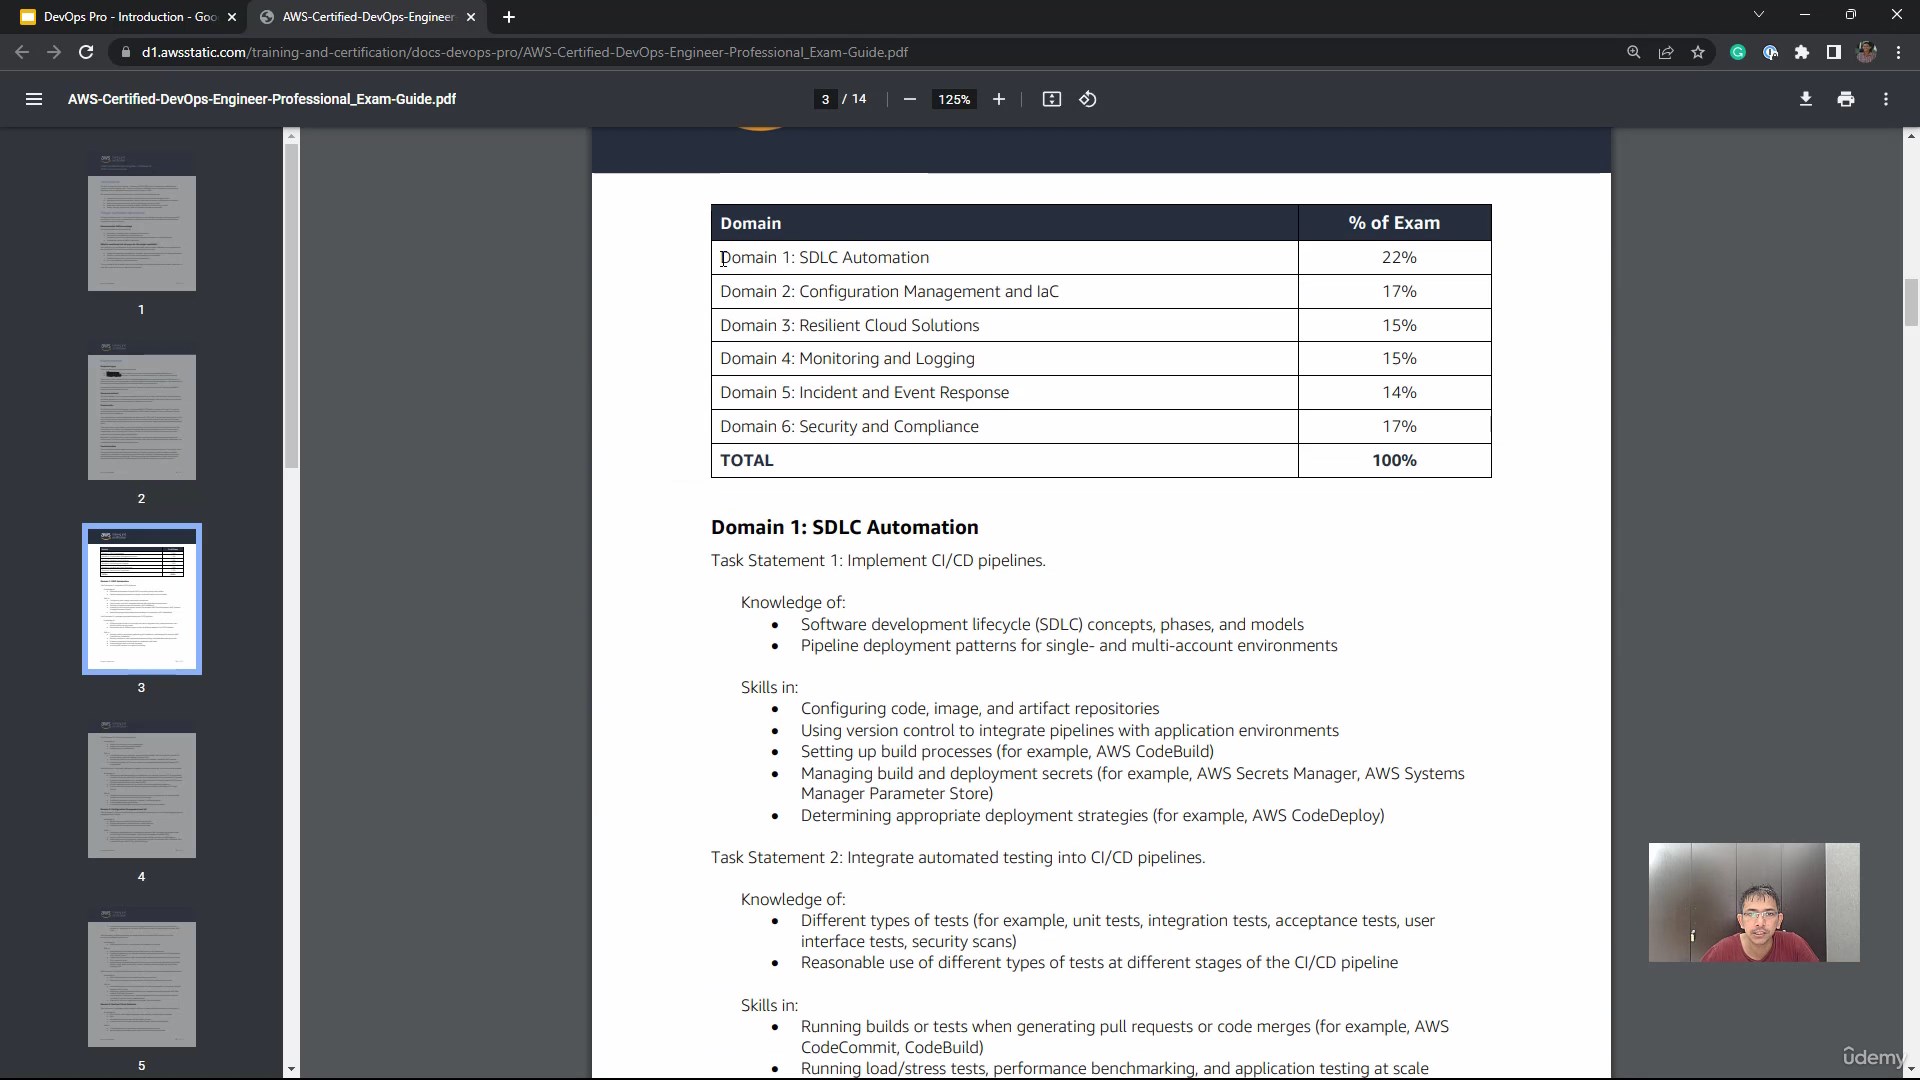Go back to the previous page in Chrome
This screenshot has height=1080, width=1920.
[x=22, y=52]
